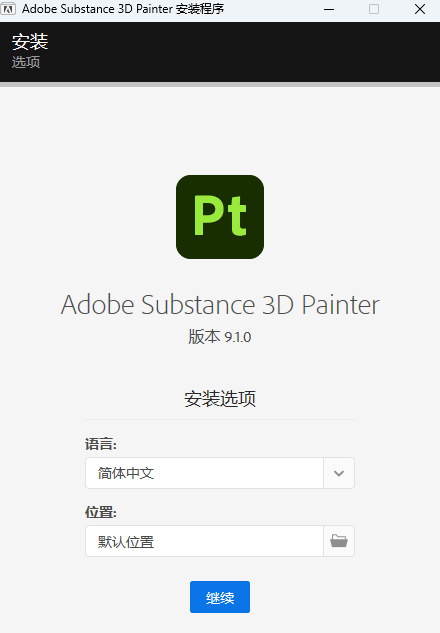Click the 版本 9.1.0 version text

[220, 337]
